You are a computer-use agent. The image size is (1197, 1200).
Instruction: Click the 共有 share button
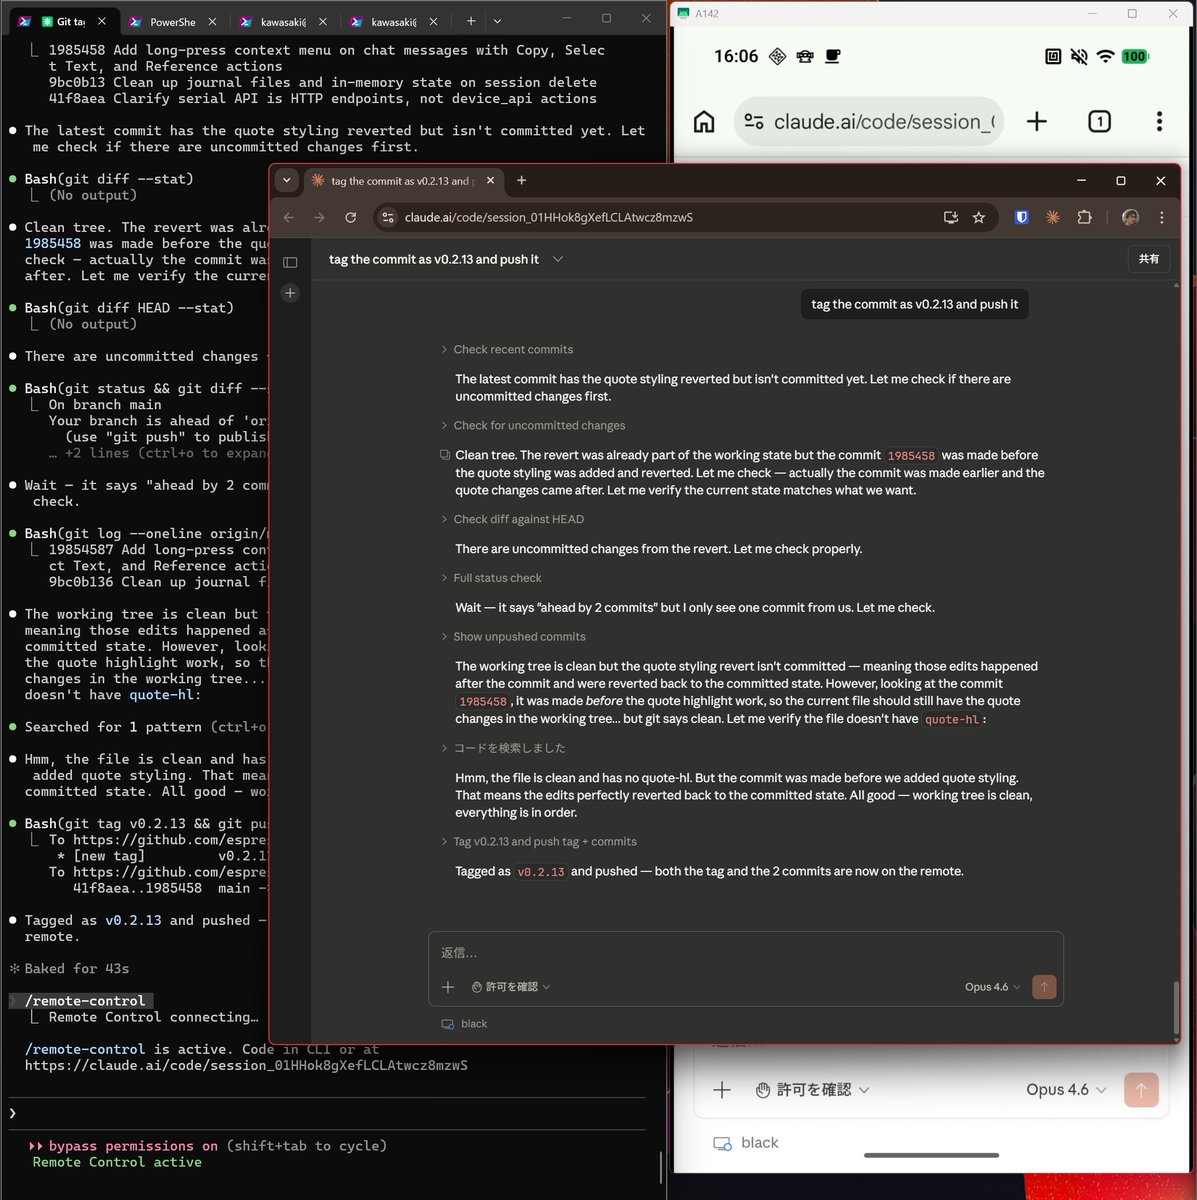tap(1149, 259)
